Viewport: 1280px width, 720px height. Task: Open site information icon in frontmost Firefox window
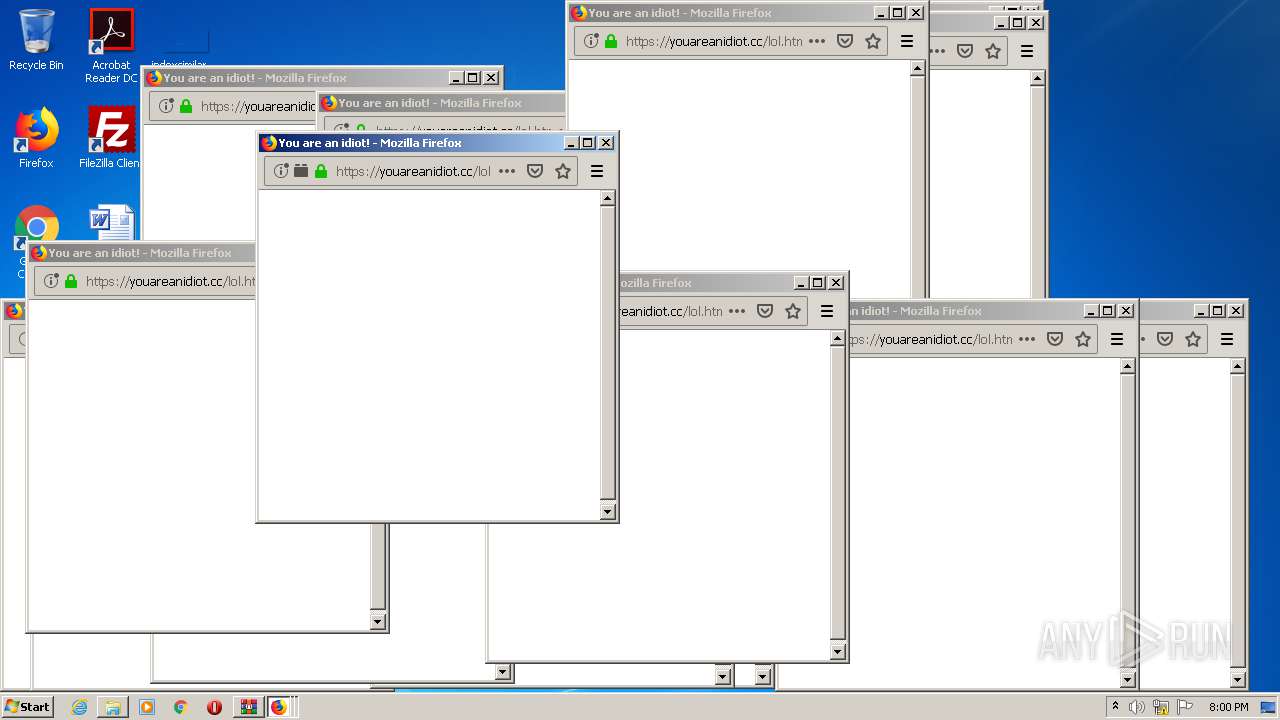[281, 171]
